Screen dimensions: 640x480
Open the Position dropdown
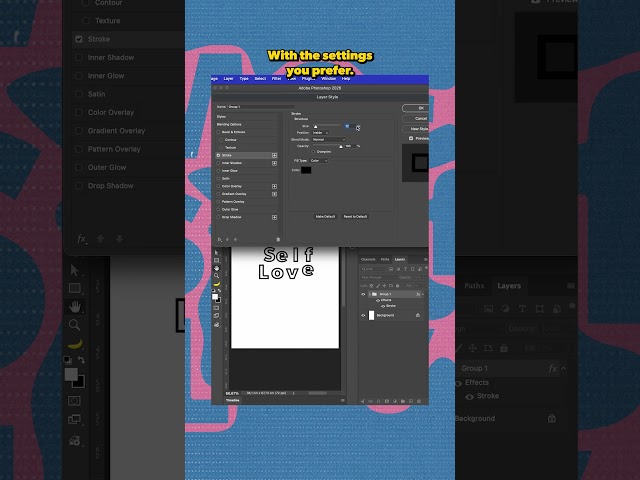320,133
